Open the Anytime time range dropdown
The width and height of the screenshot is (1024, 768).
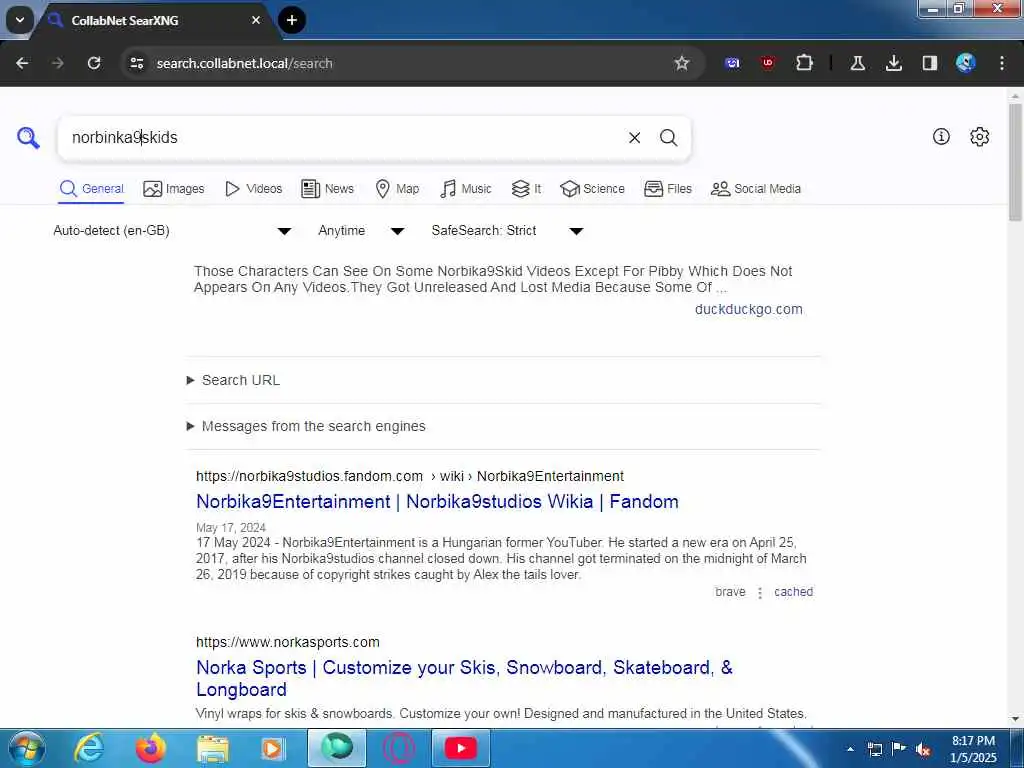(x=360, y=231)
